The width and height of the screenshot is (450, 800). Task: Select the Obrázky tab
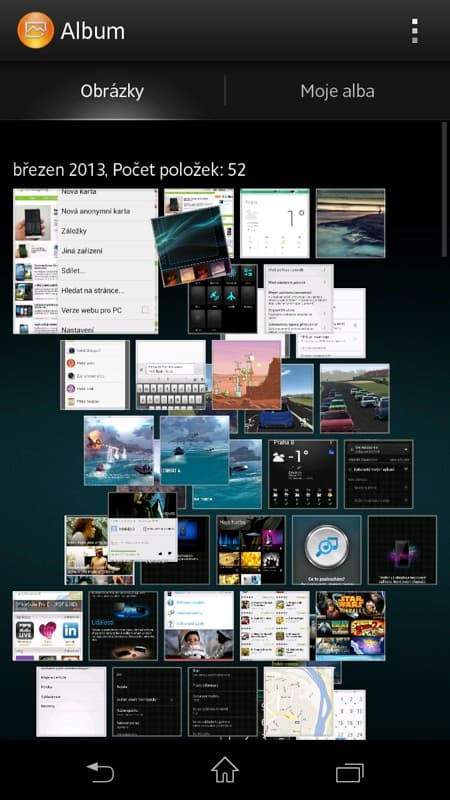pos(112,91)
